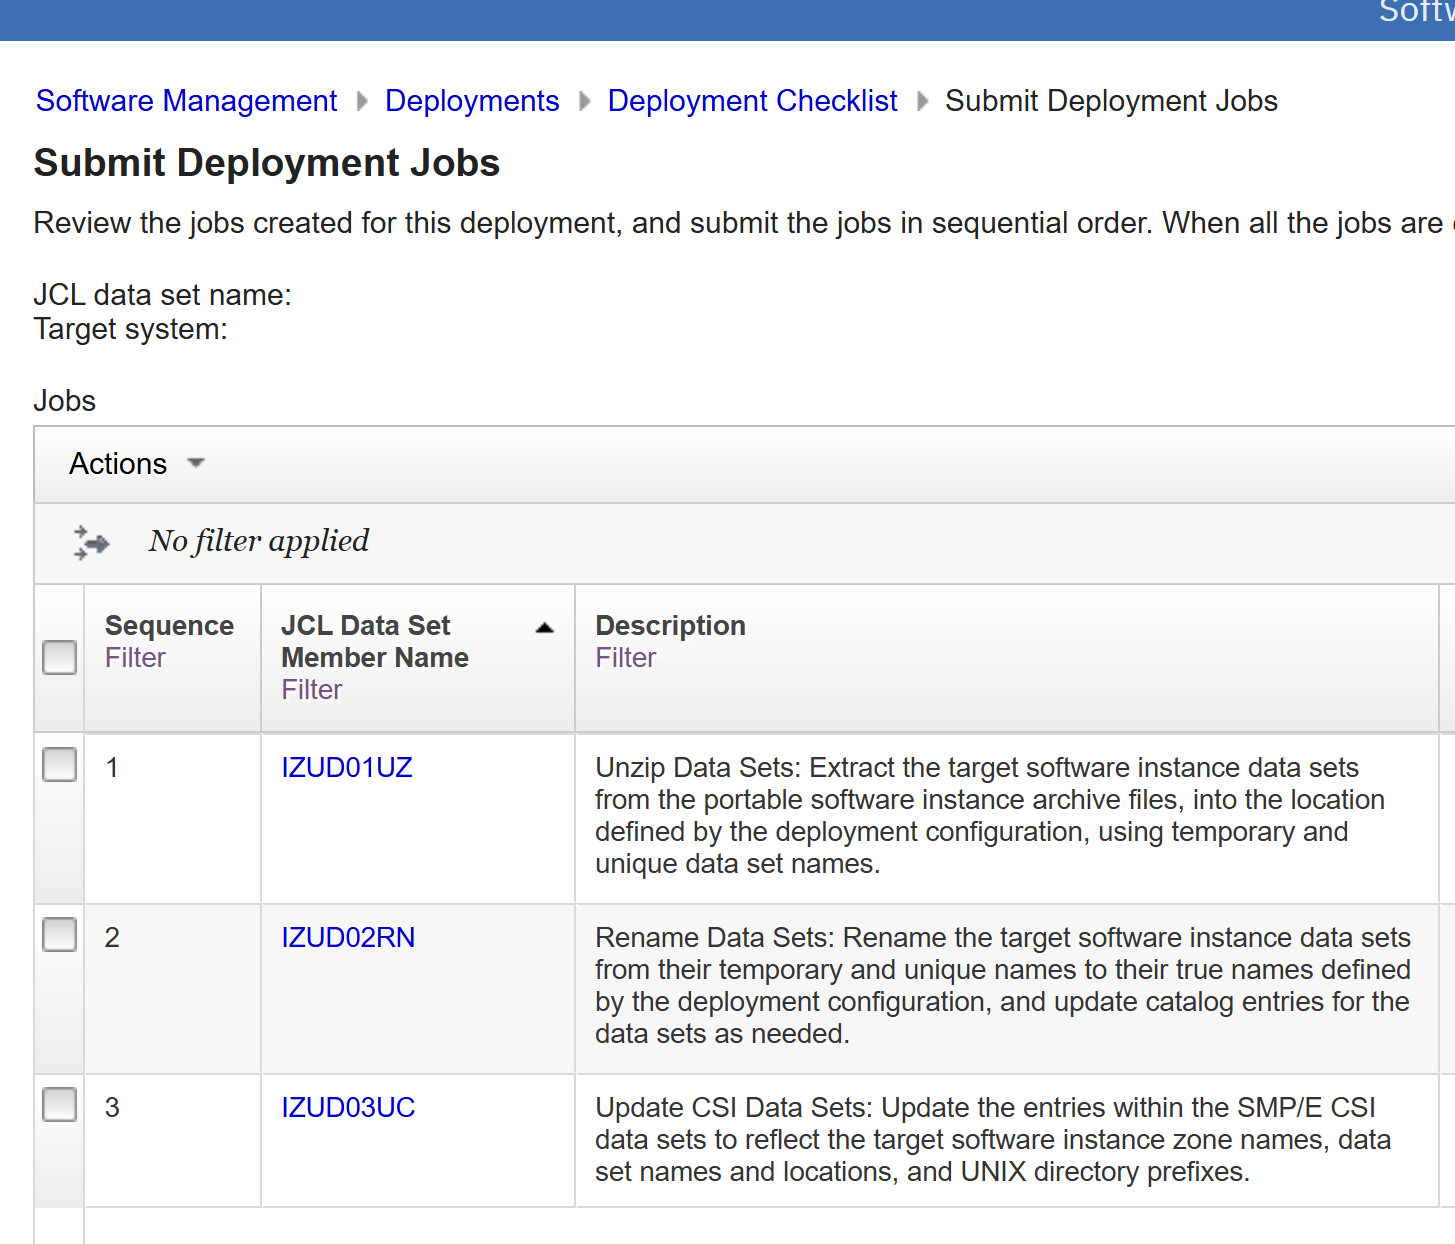Image resolution: width=1455 pixels, height=1244 pixels.
Task: Click the Description column header
Action: click(670, 626)
